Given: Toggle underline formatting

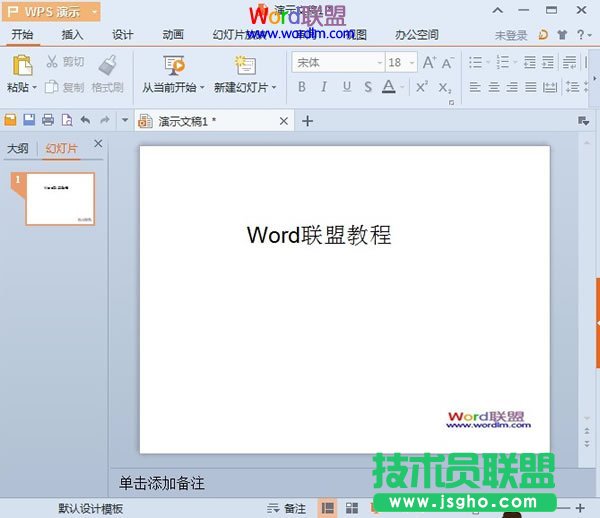Looking at the screenshot, I should pos(347,87).
